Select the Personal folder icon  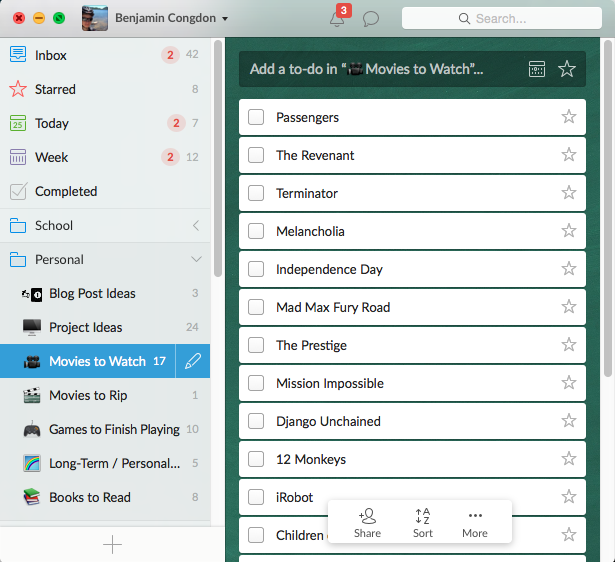18,260
